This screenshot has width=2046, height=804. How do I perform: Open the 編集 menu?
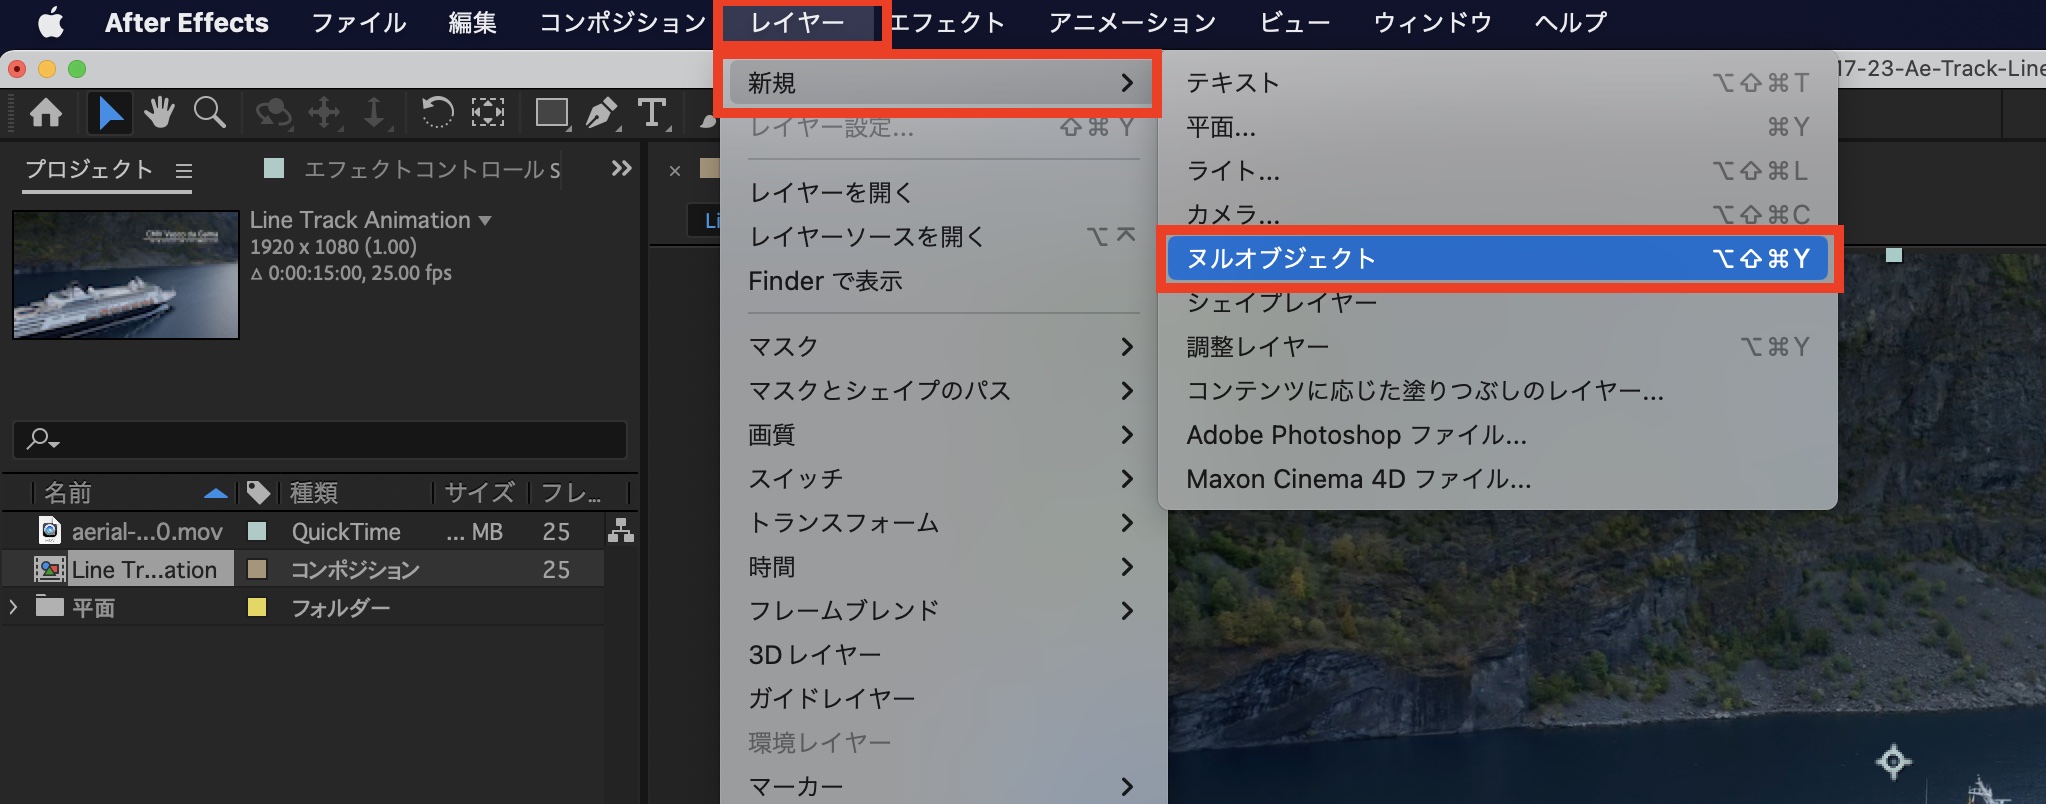click(x=472, y=22)
